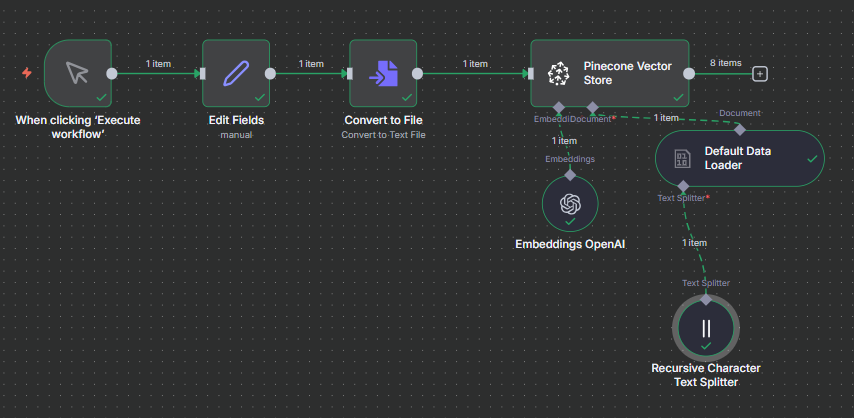Select the Edit Fields pencil icon
This screenshot has height=418, width=854.
(237, 73)
